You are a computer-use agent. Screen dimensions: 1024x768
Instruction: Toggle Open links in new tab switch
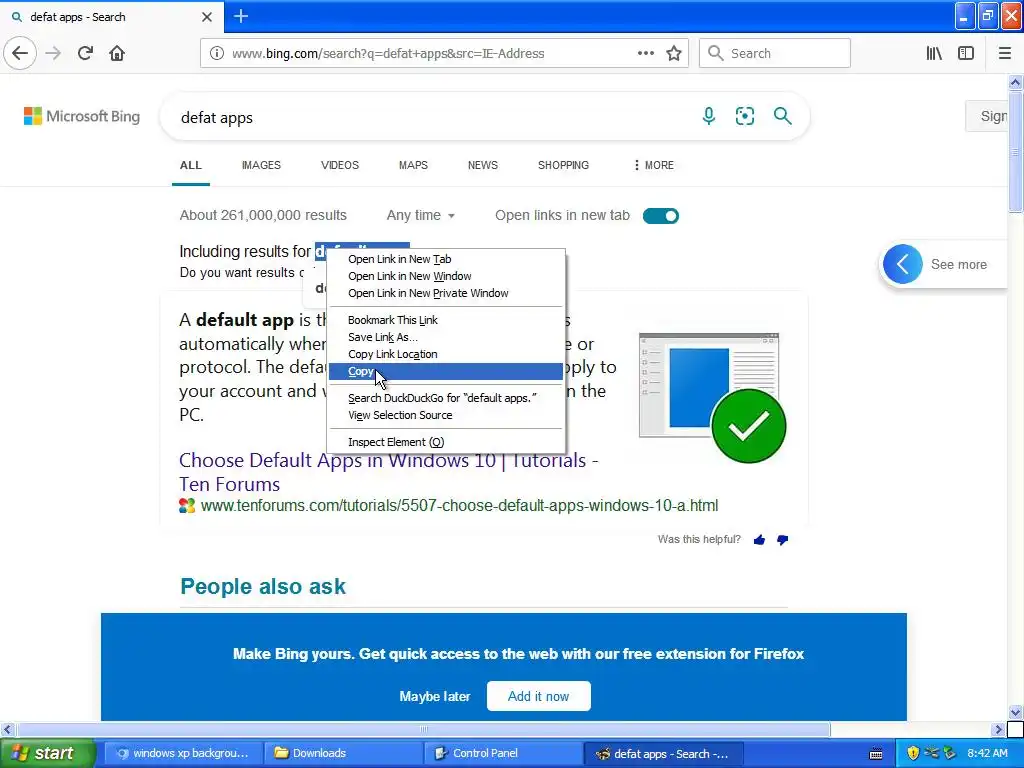pos(661,216)
